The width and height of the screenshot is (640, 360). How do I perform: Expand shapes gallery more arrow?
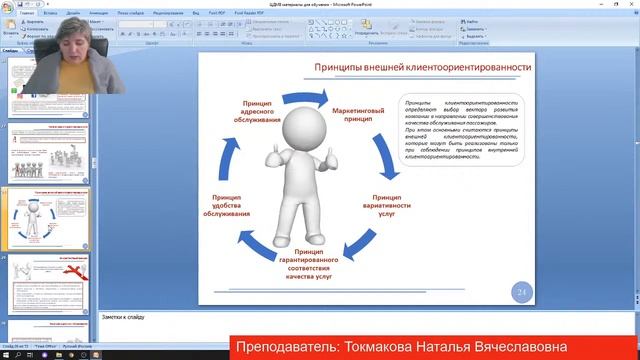coord(350,36)
